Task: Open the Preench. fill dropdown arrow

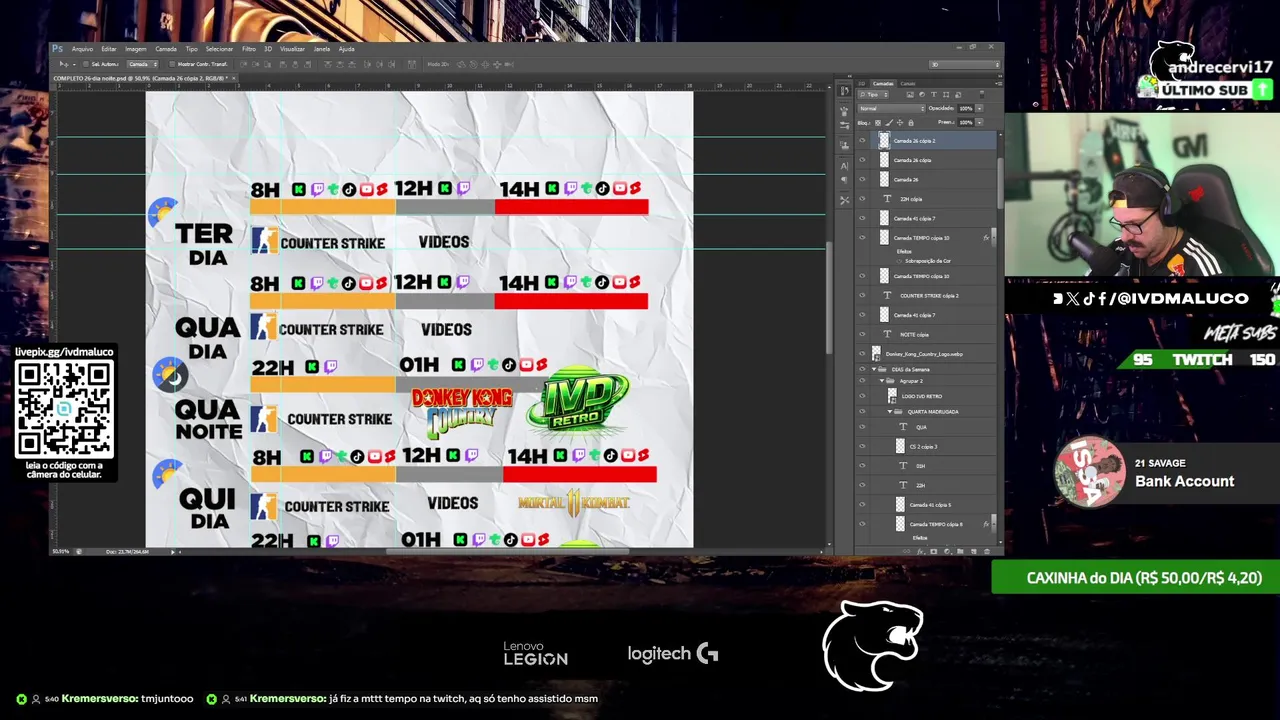Action: click(979, 122)
